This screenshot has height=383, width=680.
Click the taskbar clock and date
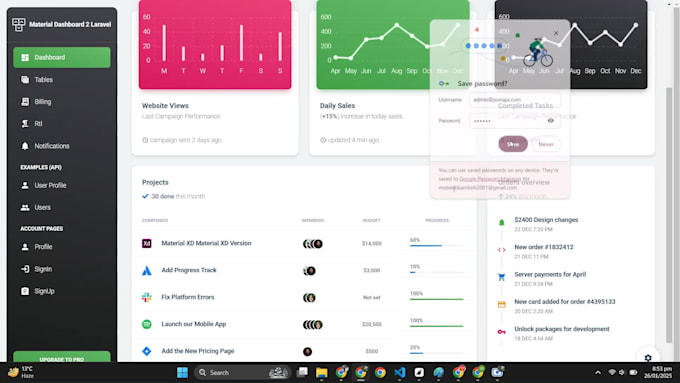pyautogui.click(x=658, y=372)
